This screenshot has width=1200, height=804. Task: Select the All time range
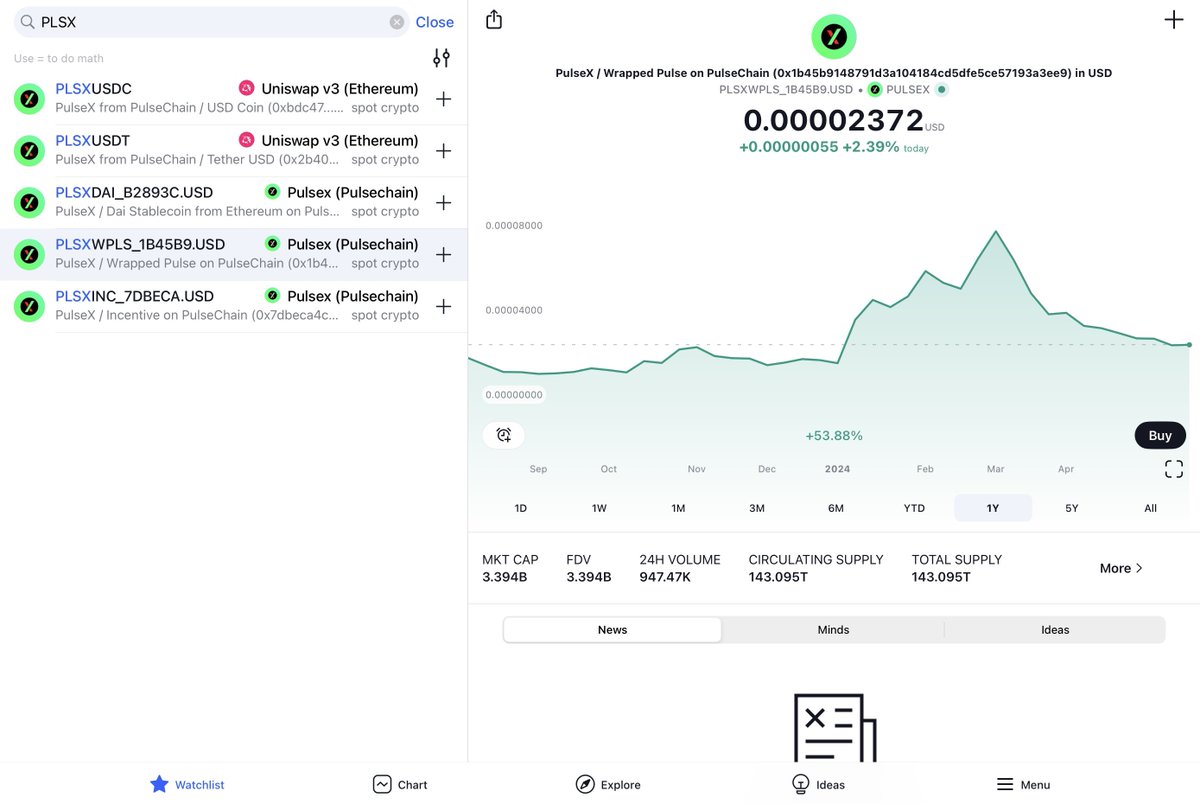(1151, 508)
